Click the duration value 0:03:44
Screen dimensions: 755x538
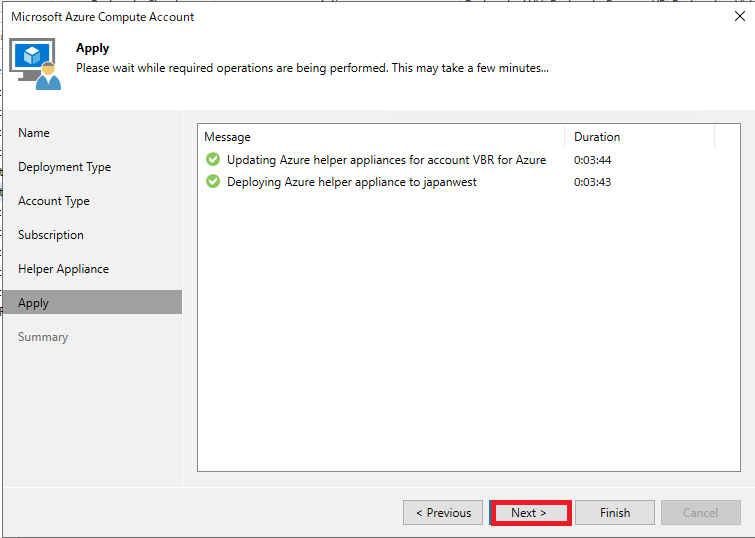[x=593, y=160]
